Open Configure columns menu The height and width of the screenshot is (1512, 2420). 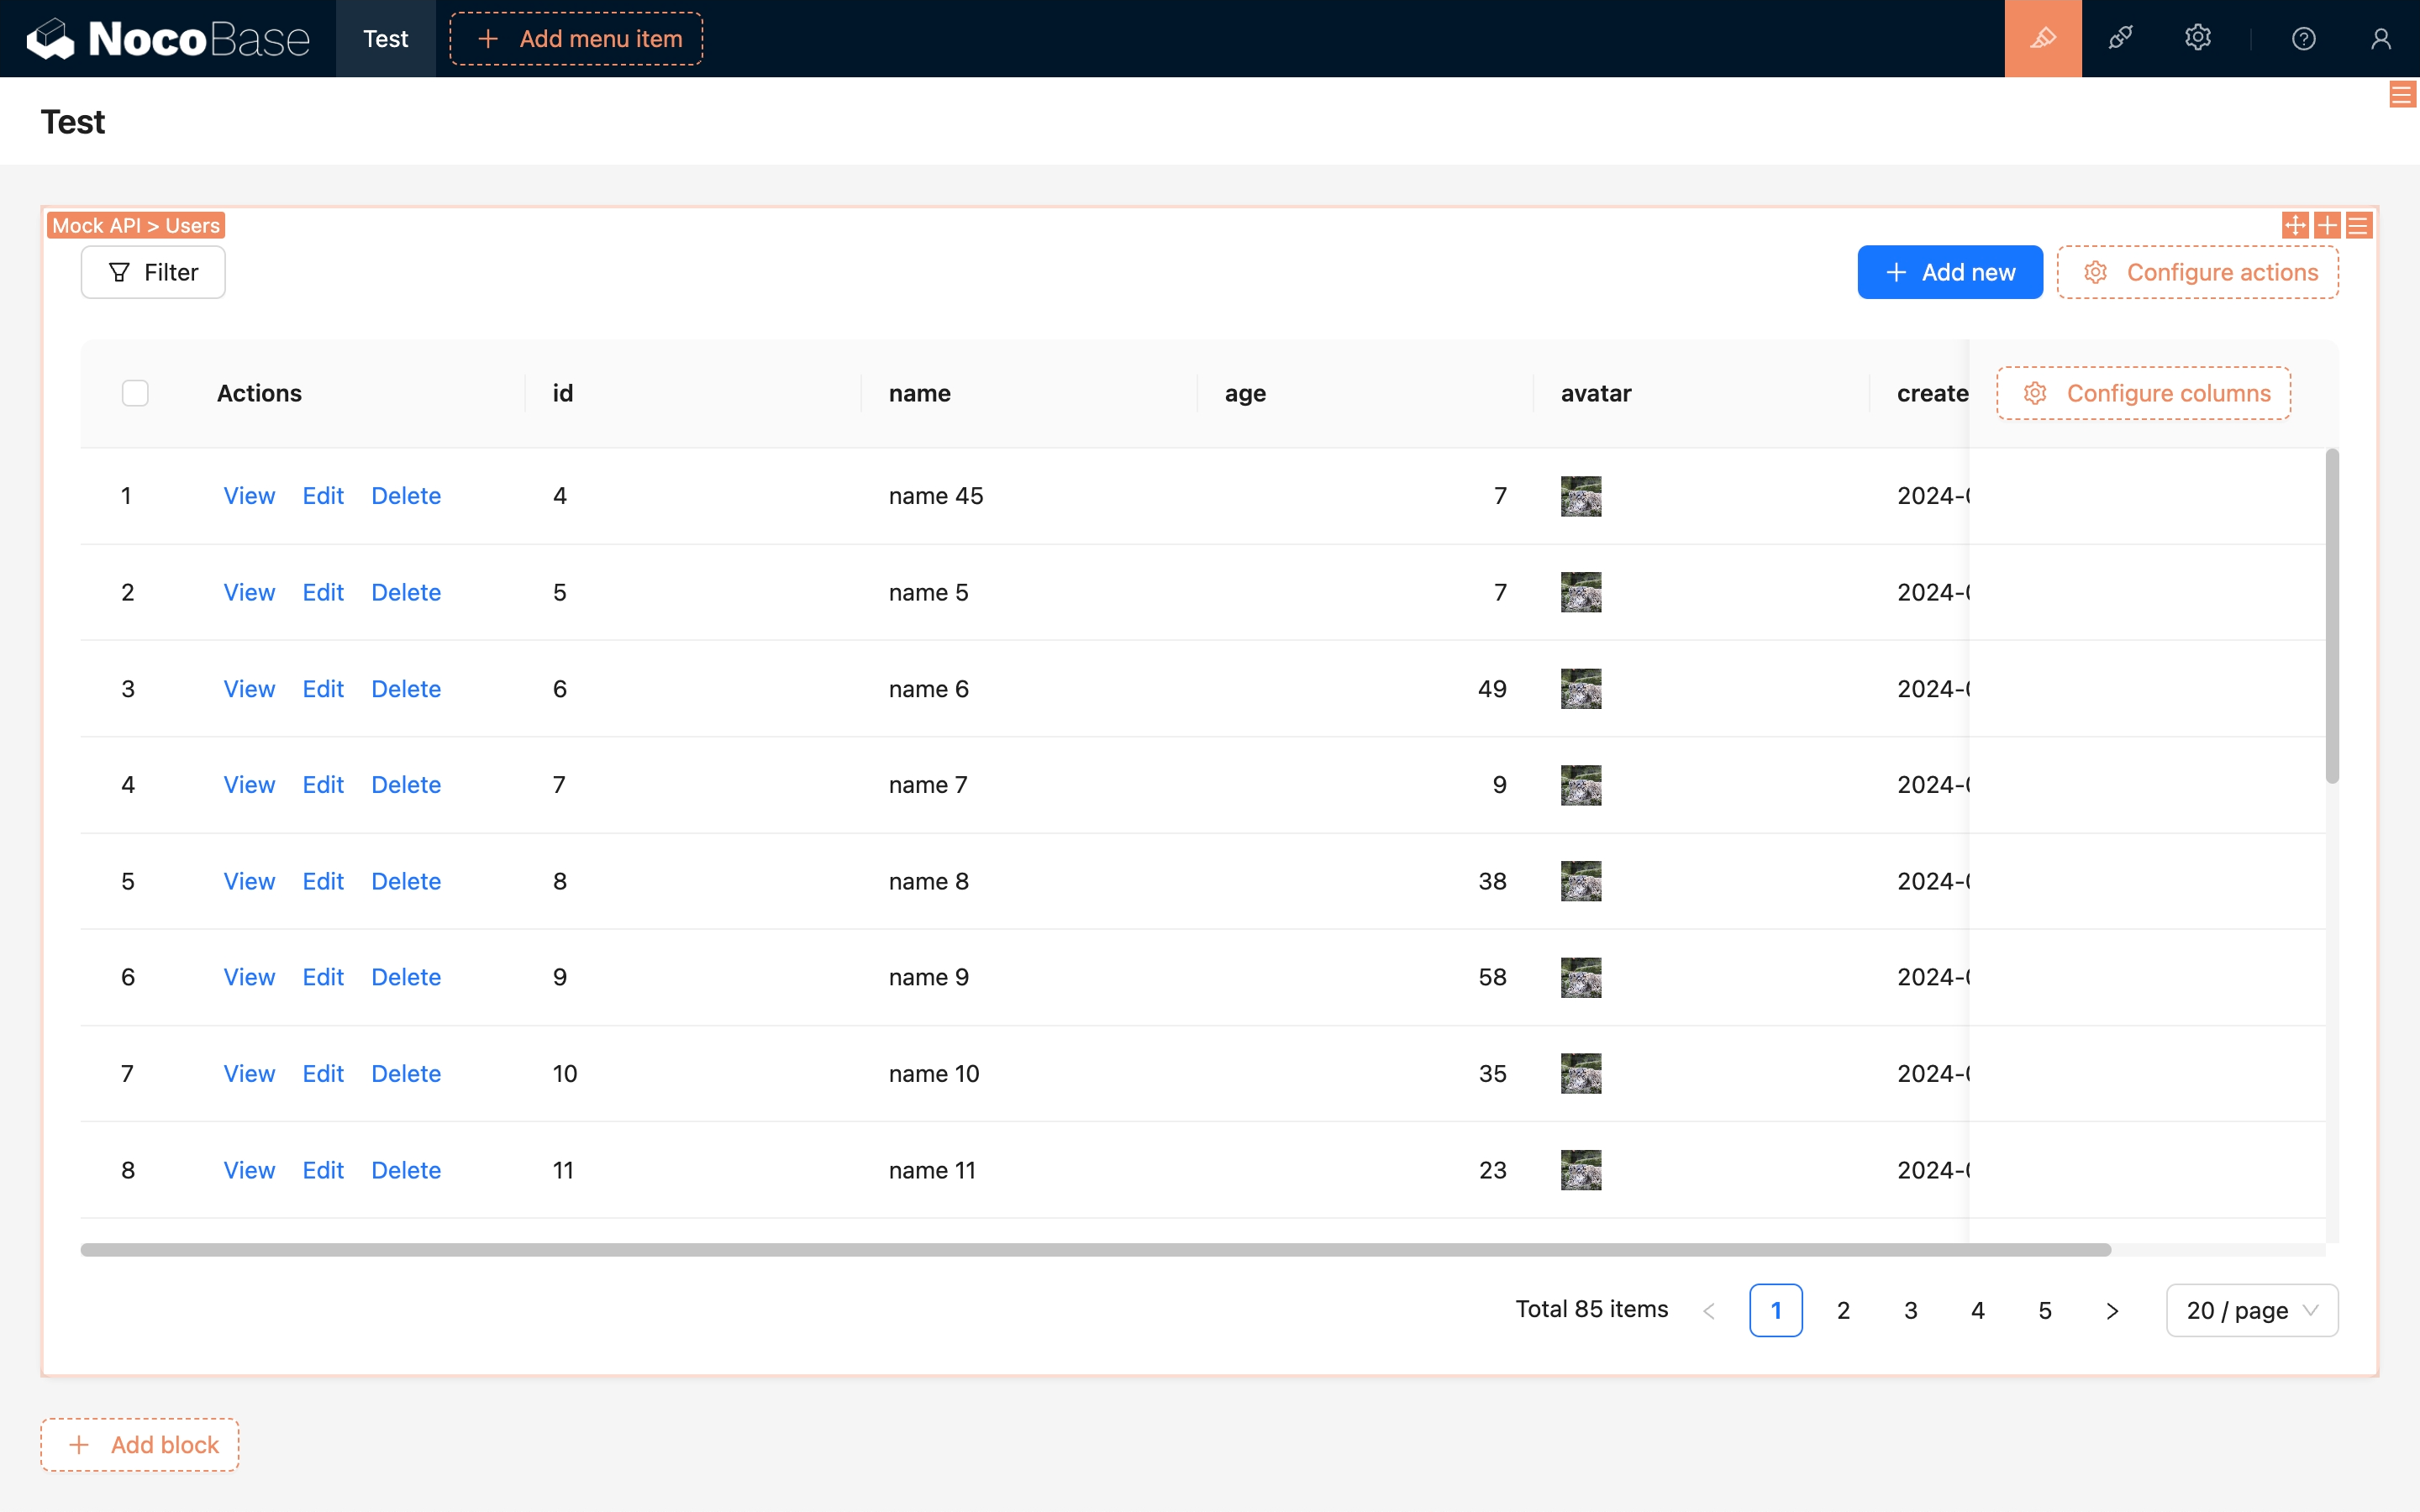tap(2143, 393)
